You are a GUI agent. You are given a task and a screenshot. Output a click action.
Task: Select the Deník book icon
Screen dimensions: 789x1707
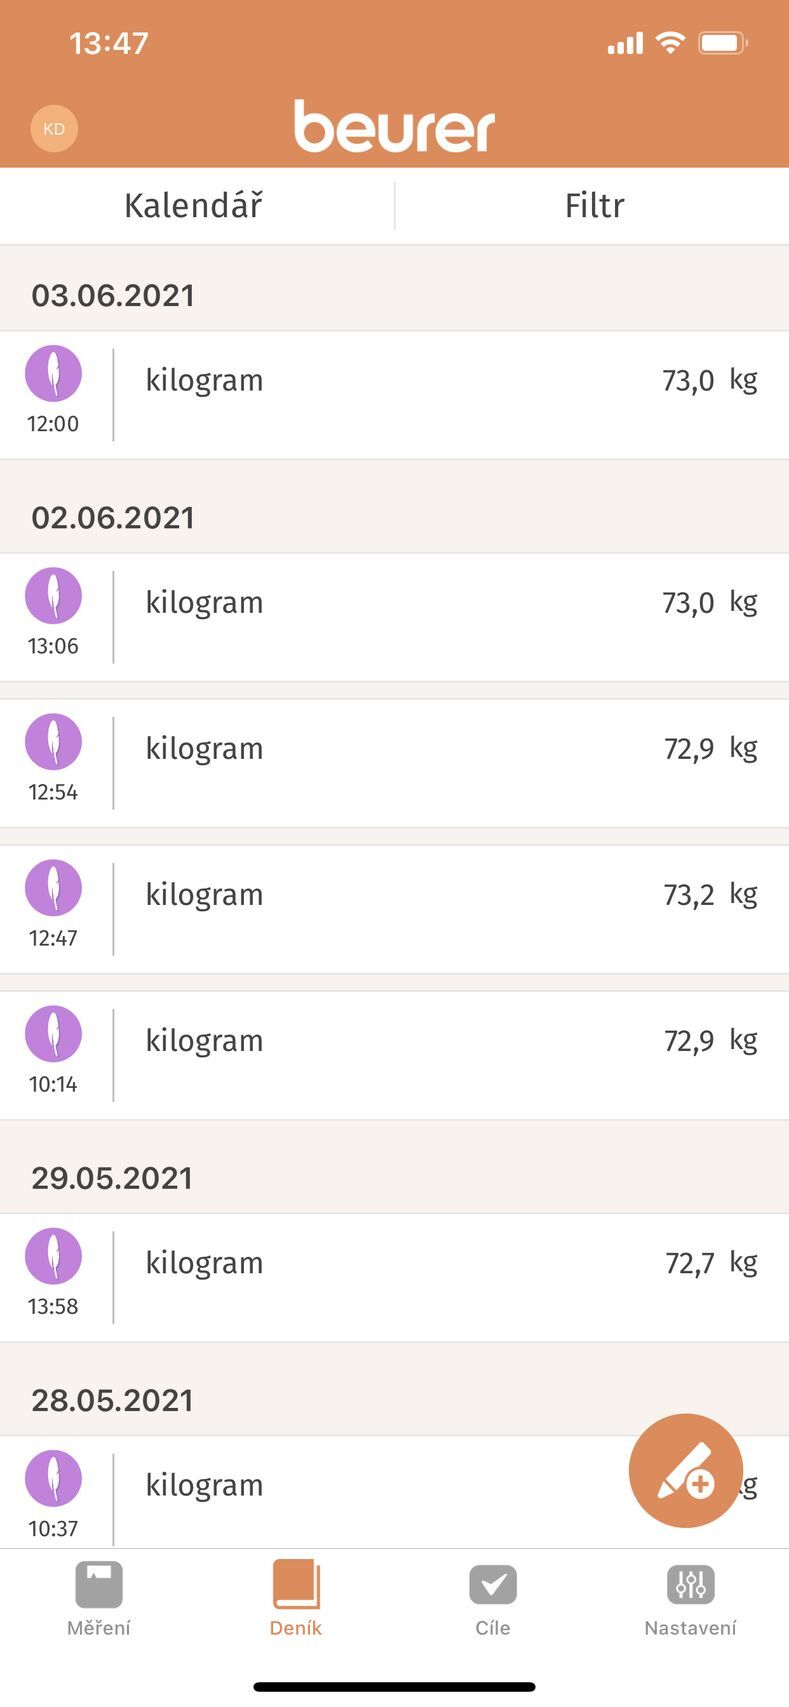[296, 1585]
